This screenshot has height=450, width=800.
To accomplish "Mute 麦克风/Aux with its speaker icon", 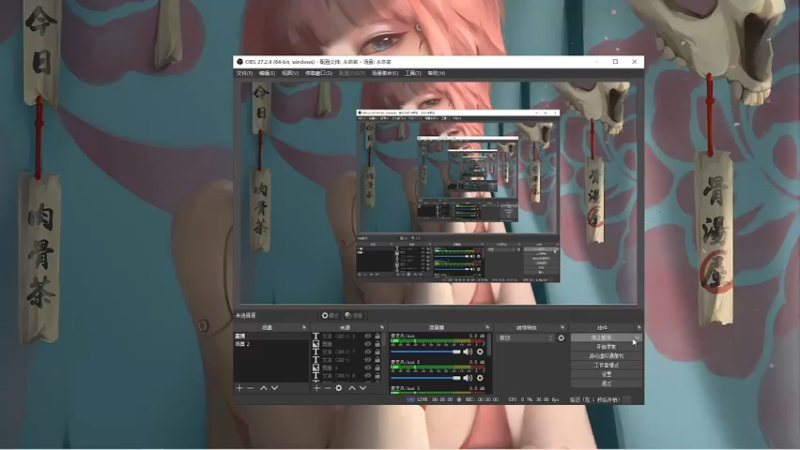I will click(467, 352).
